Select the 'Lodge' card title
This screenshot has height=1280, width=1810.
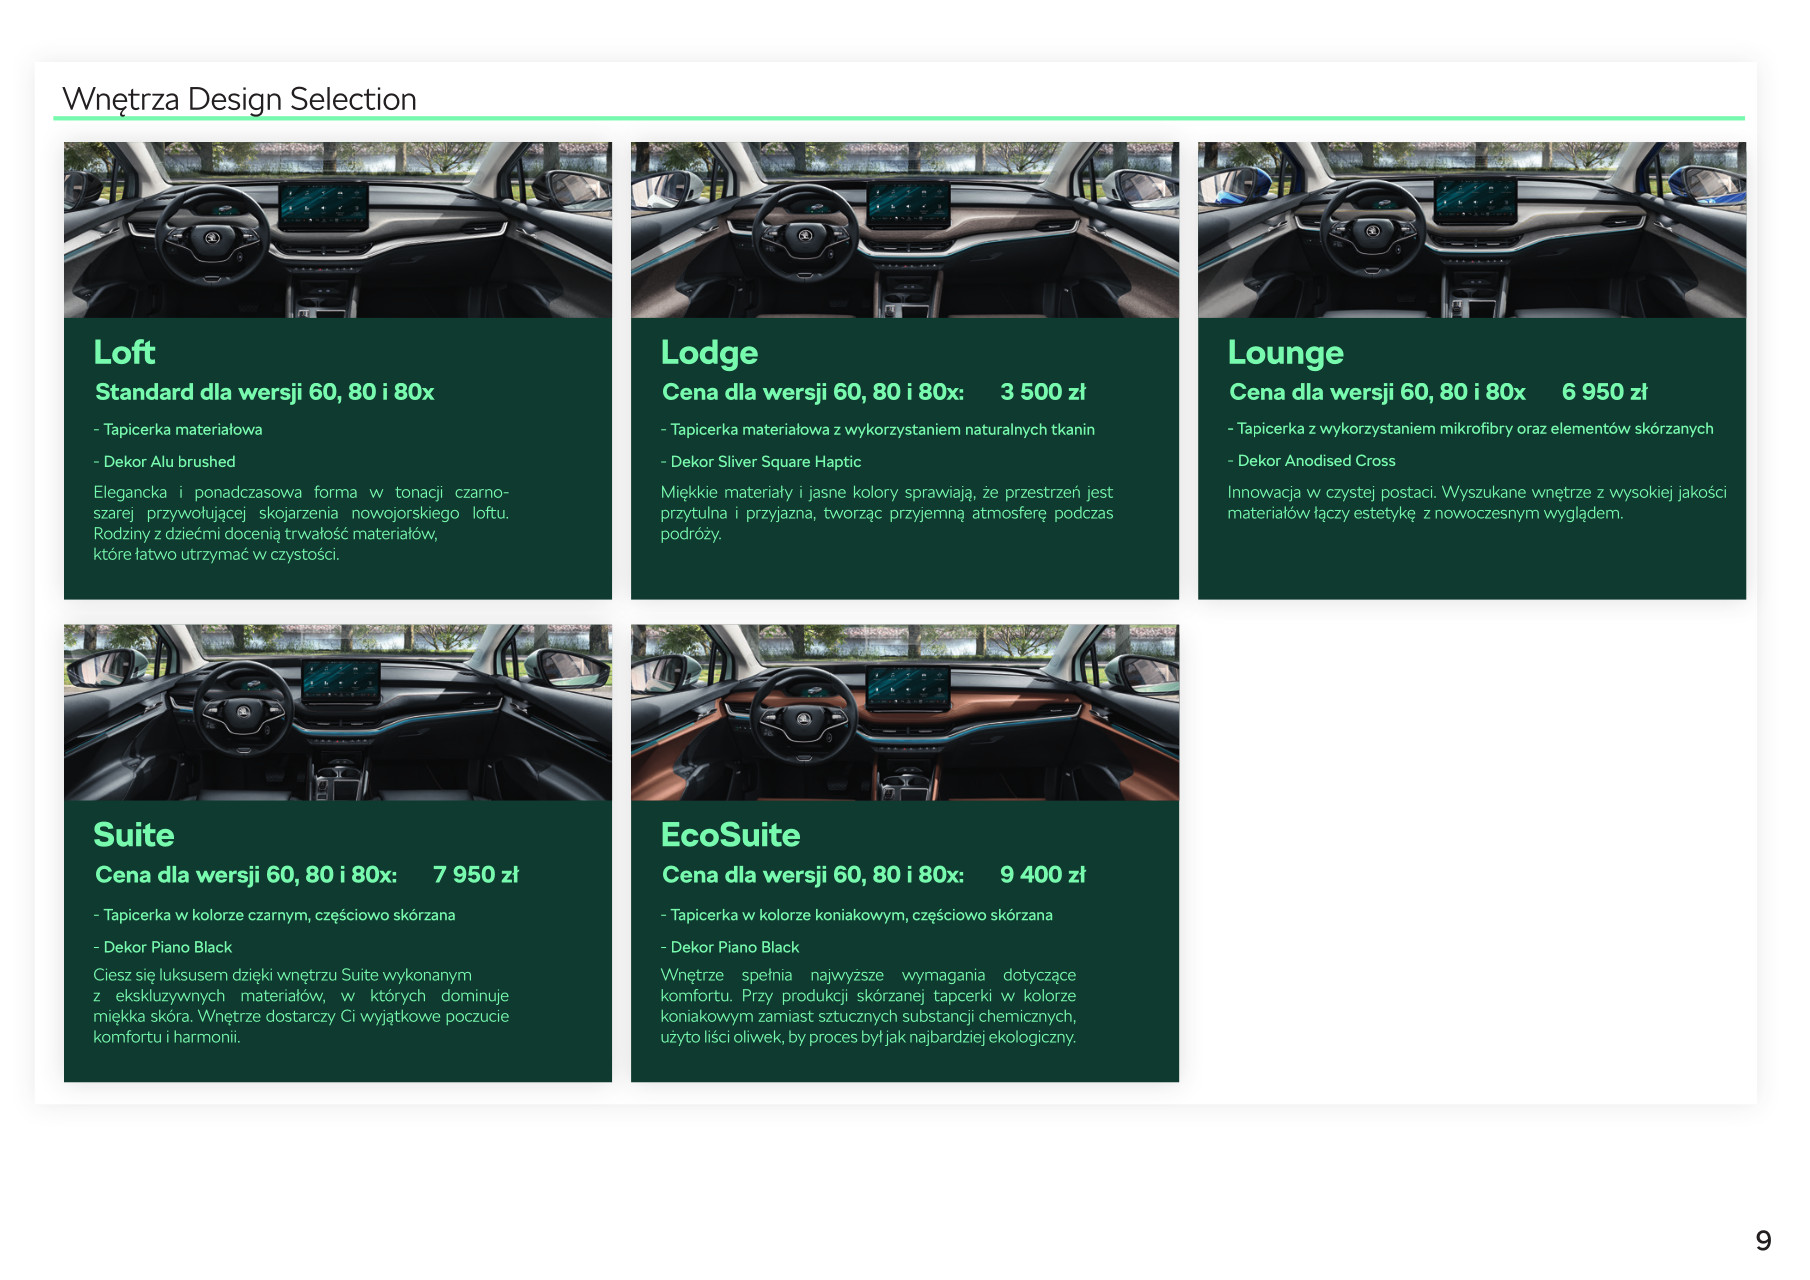(709, 353)
